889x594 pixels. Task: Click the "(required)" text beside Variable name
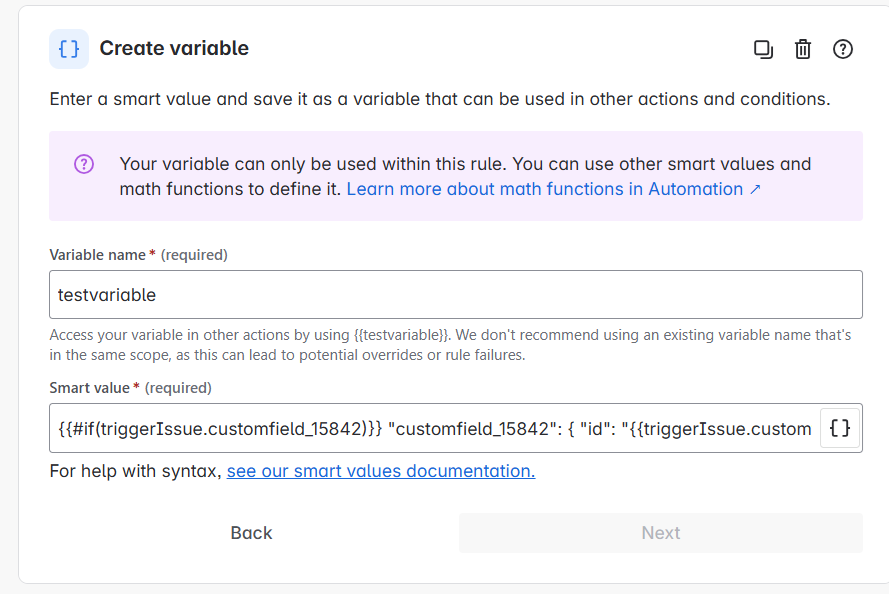(x=194, y=255)
